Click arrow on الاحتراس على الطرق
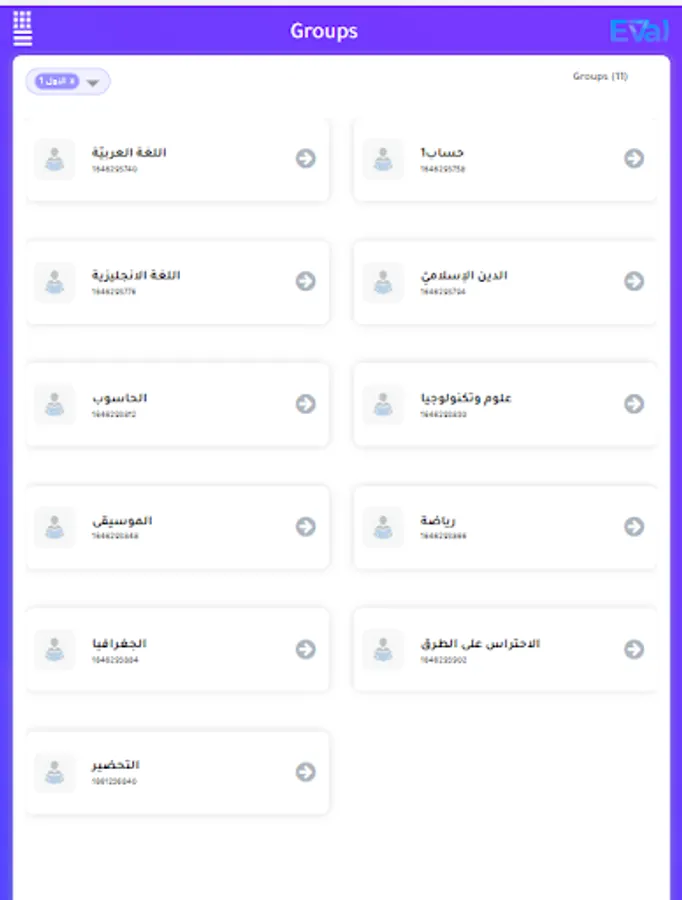 634,649
